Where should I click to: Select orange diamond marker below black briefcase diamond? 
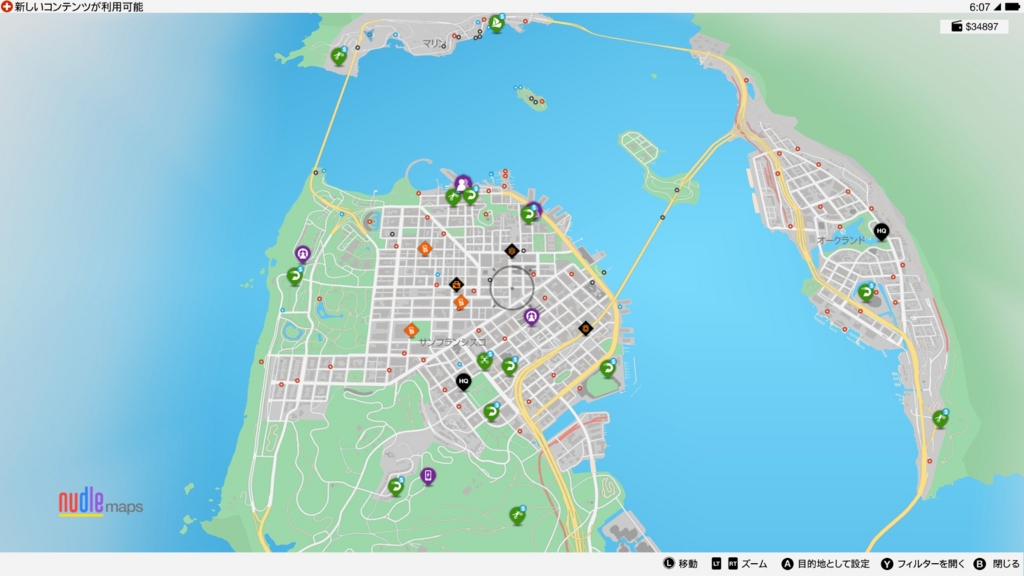(x=460, y=302)
